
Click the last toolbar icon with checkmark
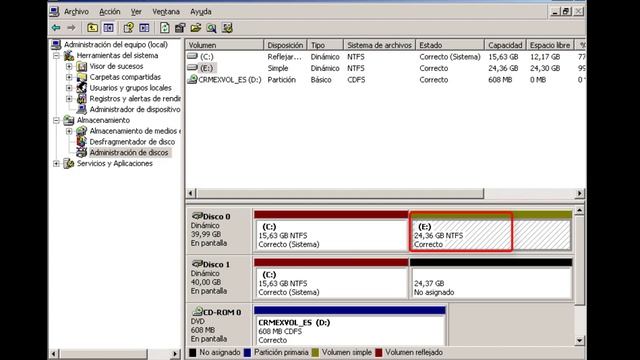click(x=227, y=28)
